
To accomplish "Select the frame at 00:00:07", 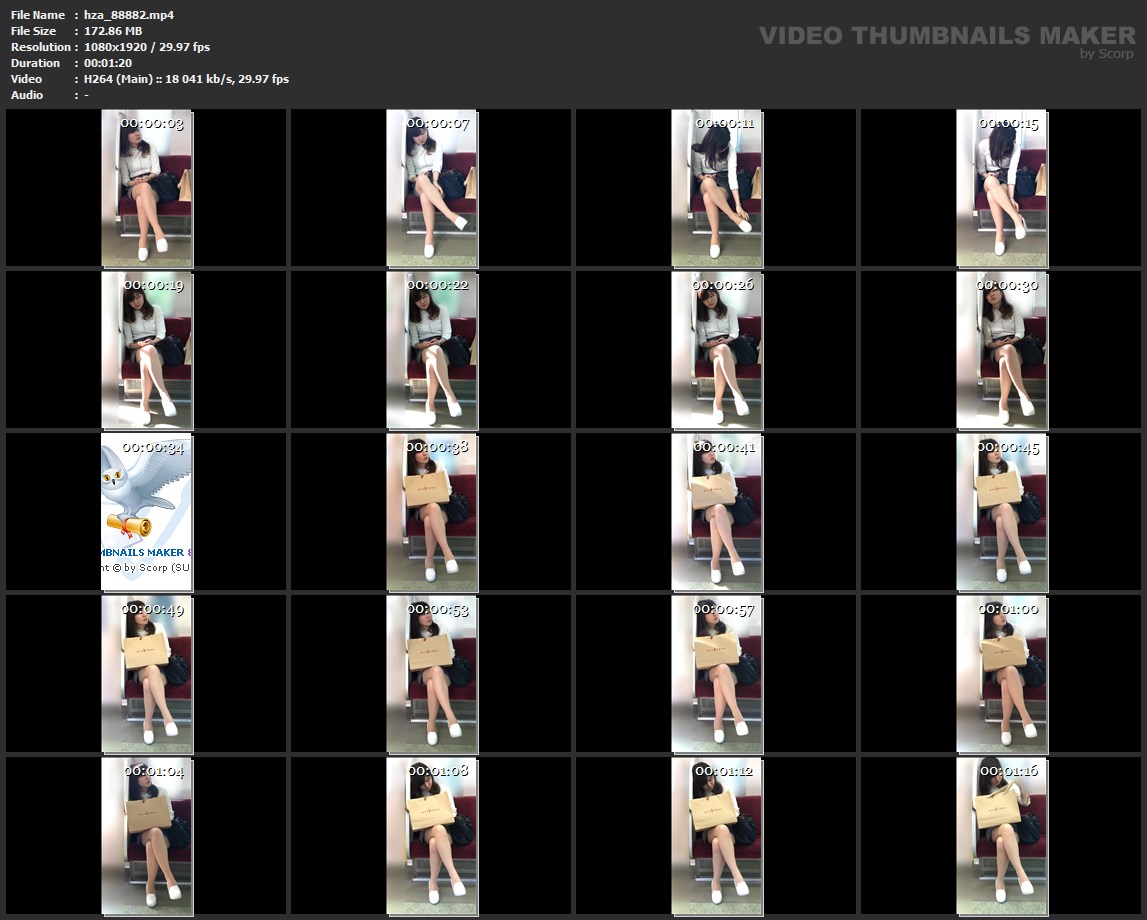I will [x=432, y=188].
